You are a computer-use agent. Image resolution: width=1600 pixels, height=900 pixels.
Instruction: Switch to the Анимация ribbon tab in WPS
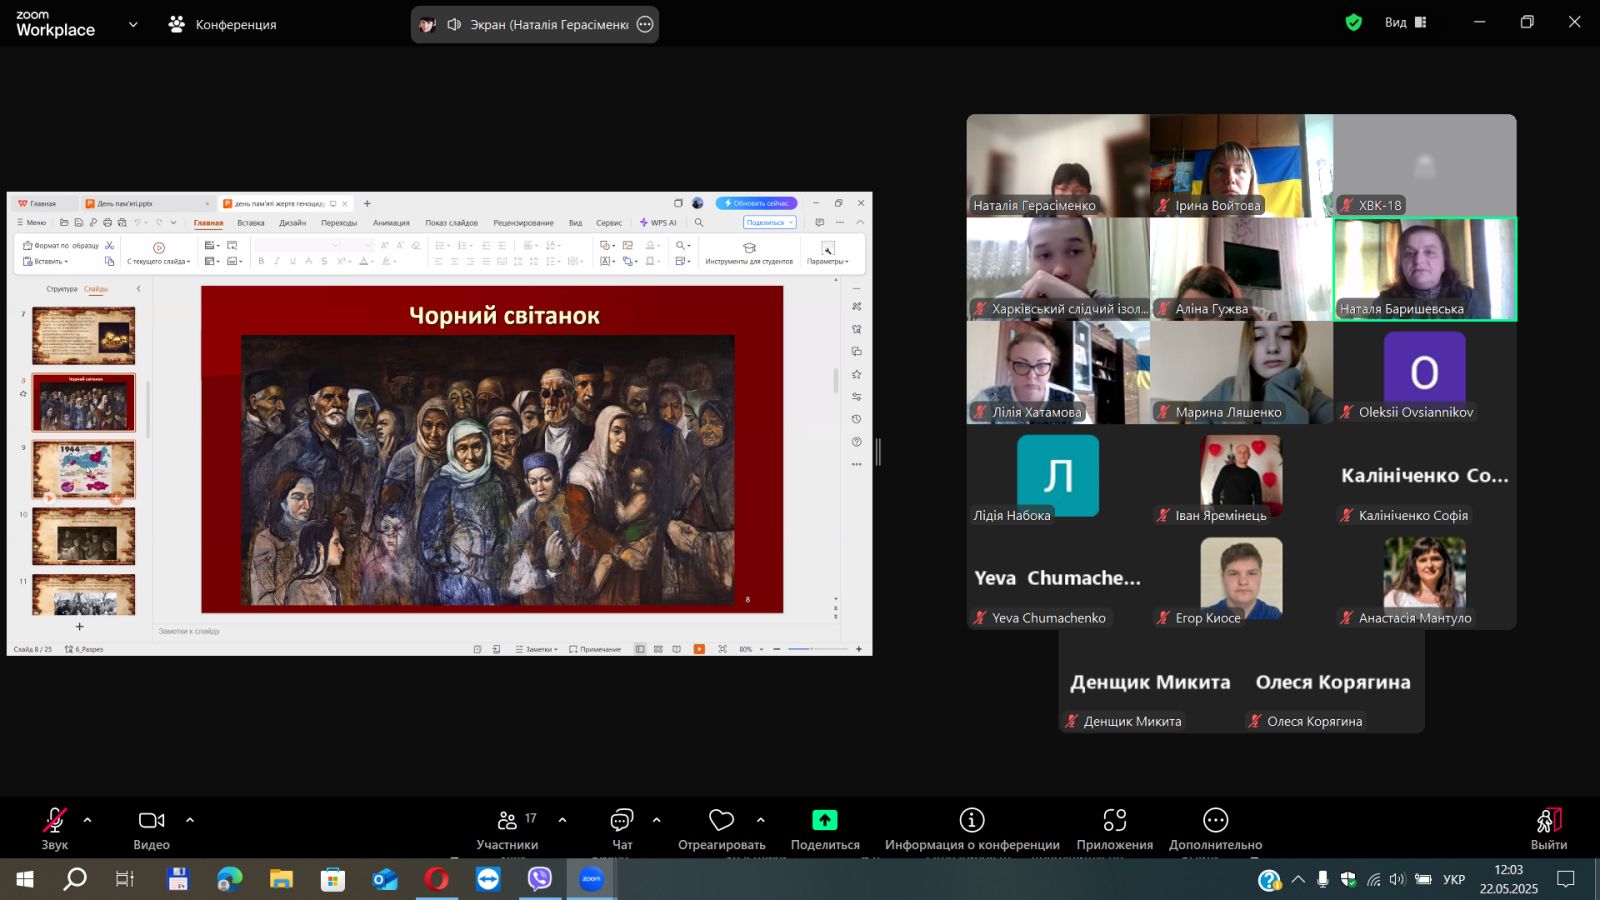(391, 223)
